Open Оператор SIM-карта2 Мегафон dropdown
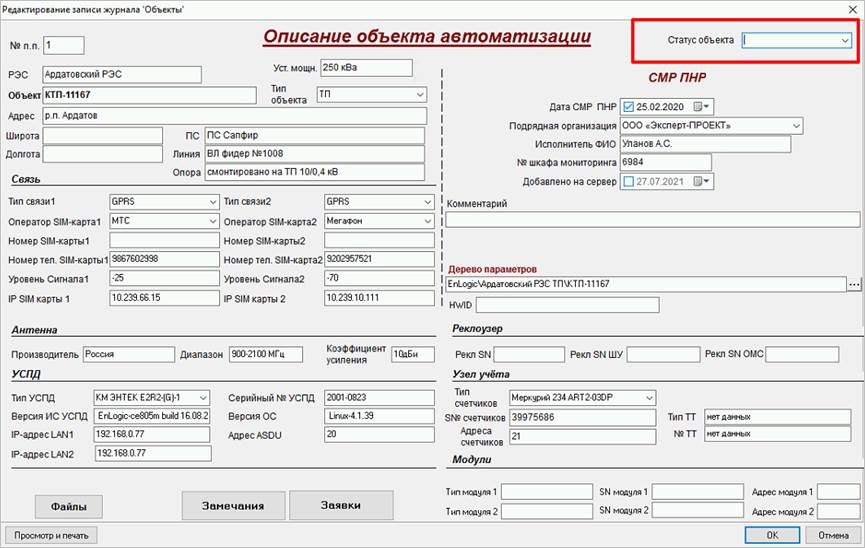The height and width of the screenshot is (548, 865). 428,221
